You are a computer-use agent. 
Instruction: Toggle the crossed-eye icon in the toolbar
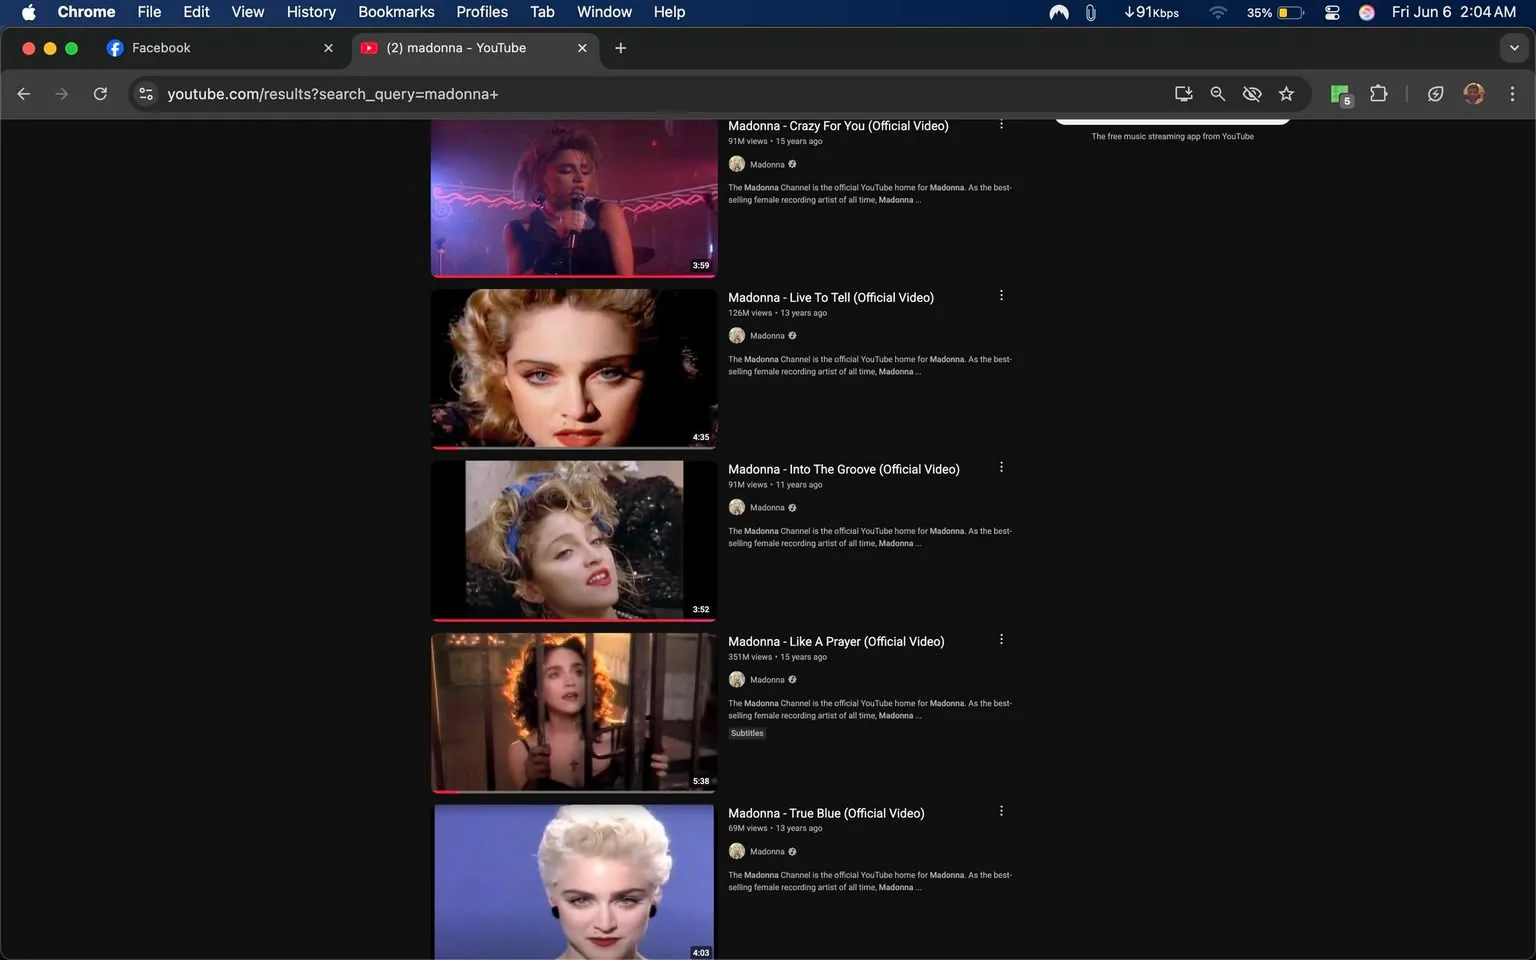(1251, 93)
